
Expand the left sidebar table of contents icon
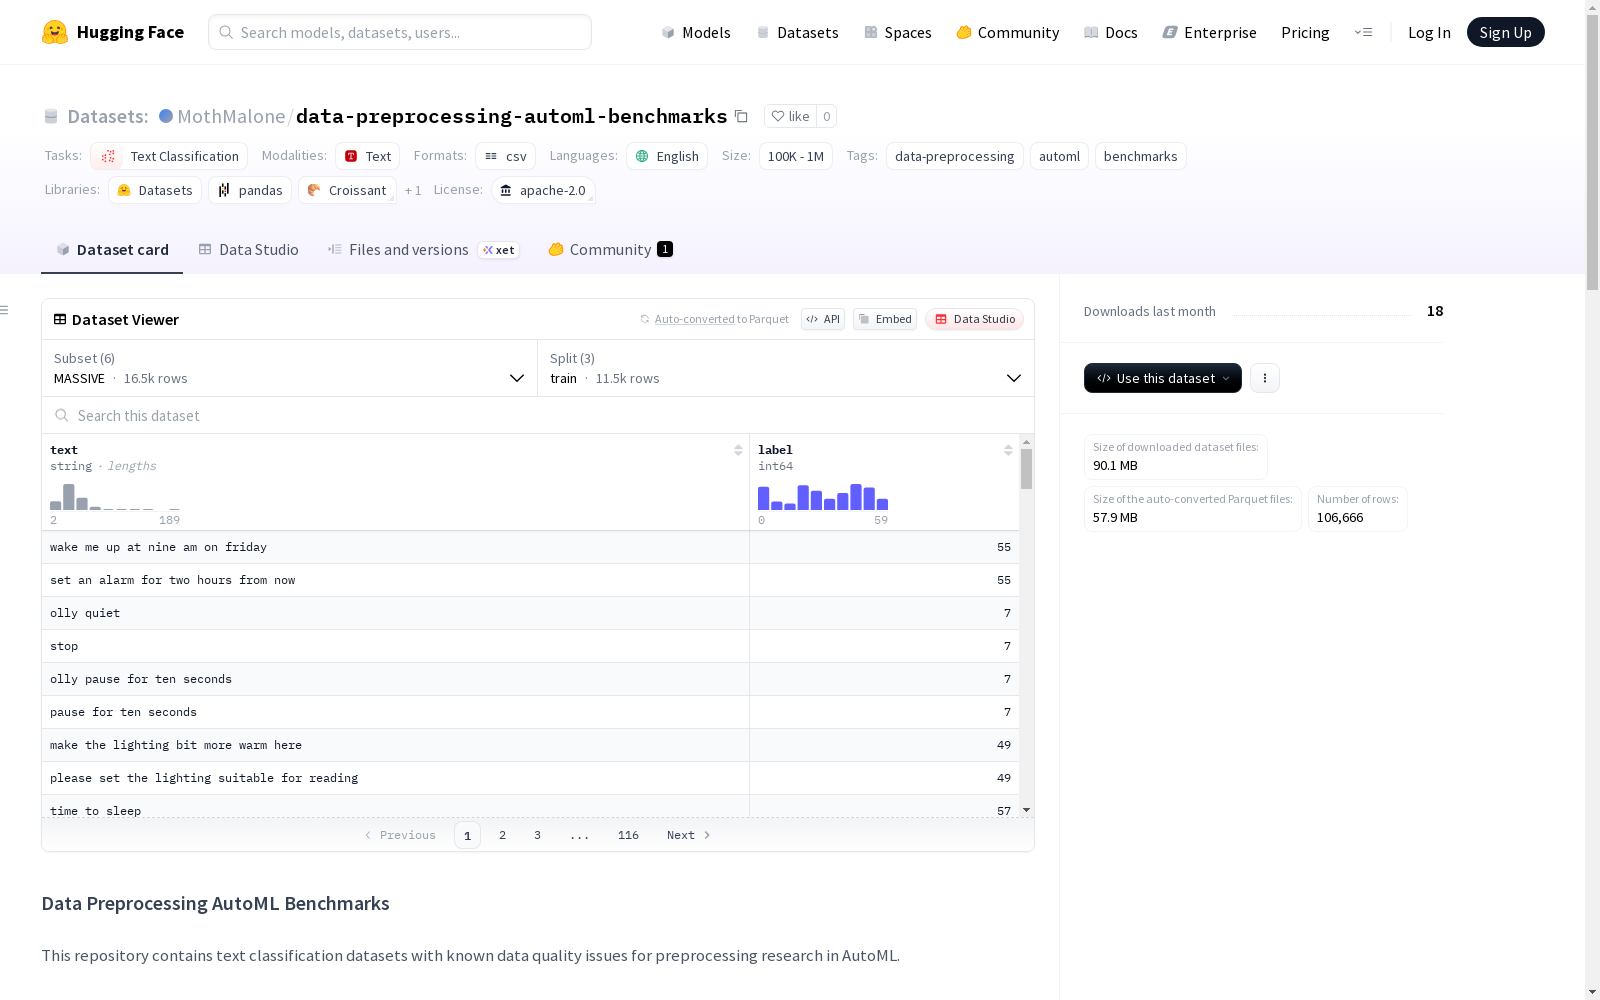[x=5, y=310]
